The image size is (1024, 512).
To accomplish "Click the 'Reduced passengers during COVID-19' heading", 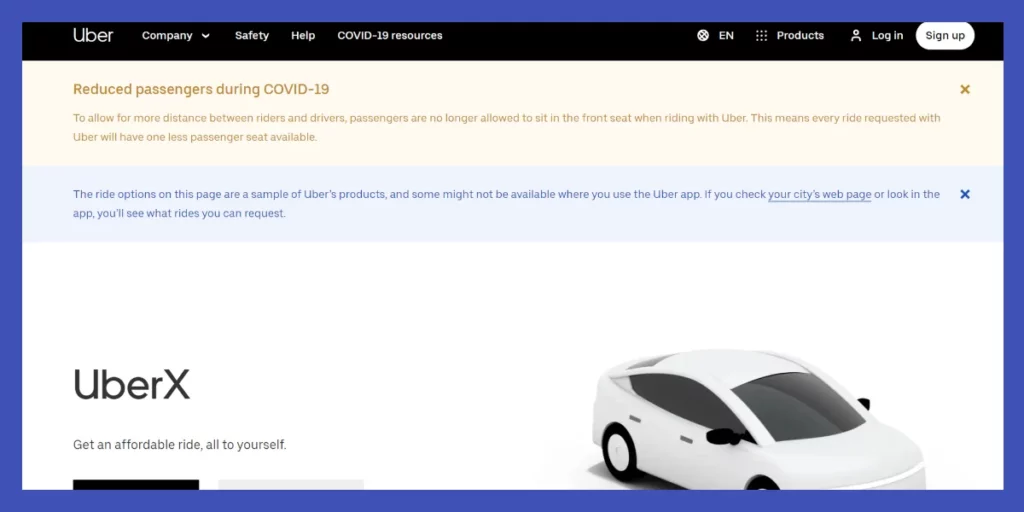I will pyautogui.click(x=201, y=89).
